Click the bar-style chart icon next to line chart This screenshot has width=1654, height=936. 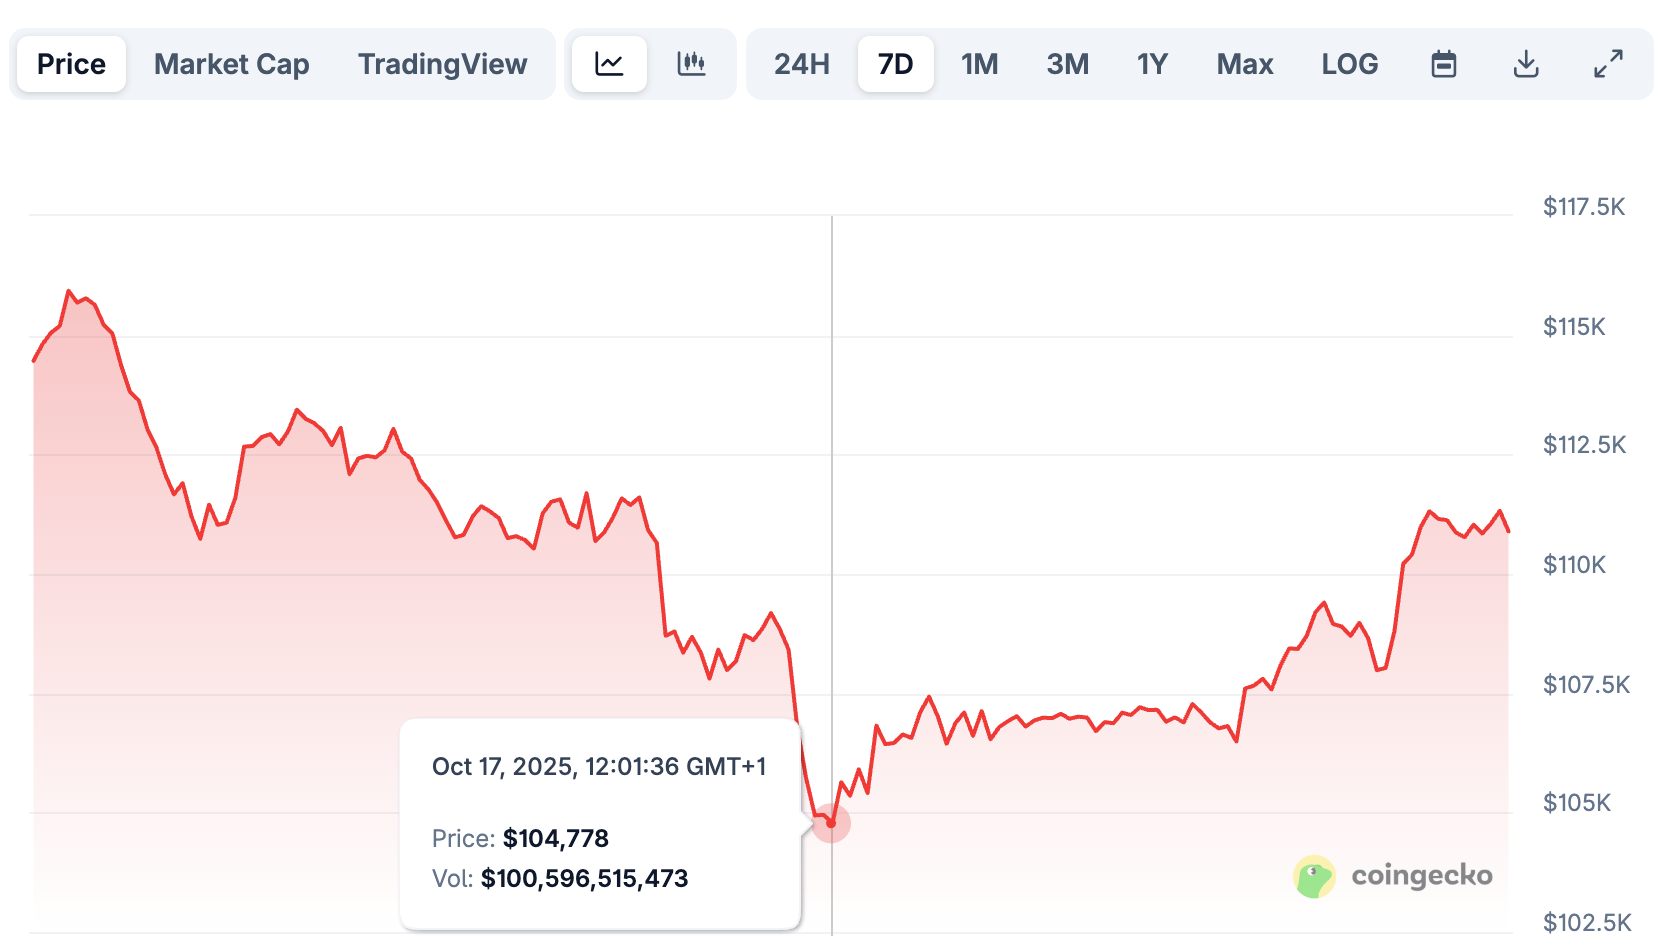click(x=693, y=63)
